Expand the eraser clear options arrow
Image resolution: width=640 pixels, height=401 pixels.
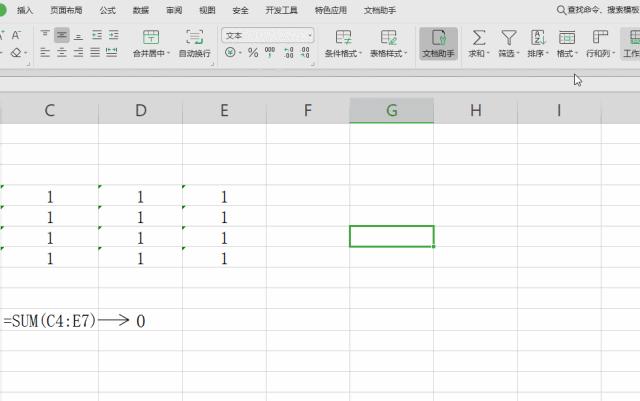tap(26, 53)
